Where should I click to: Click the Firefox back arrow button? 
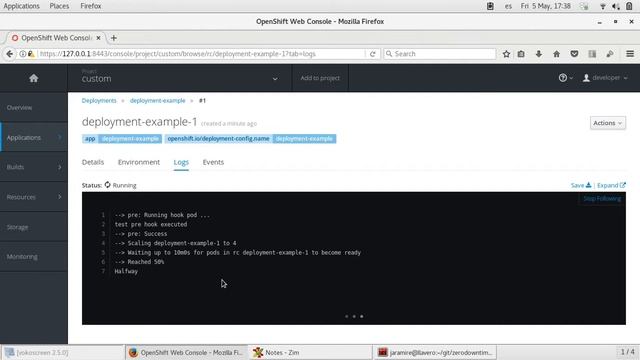tap(10, 54)
